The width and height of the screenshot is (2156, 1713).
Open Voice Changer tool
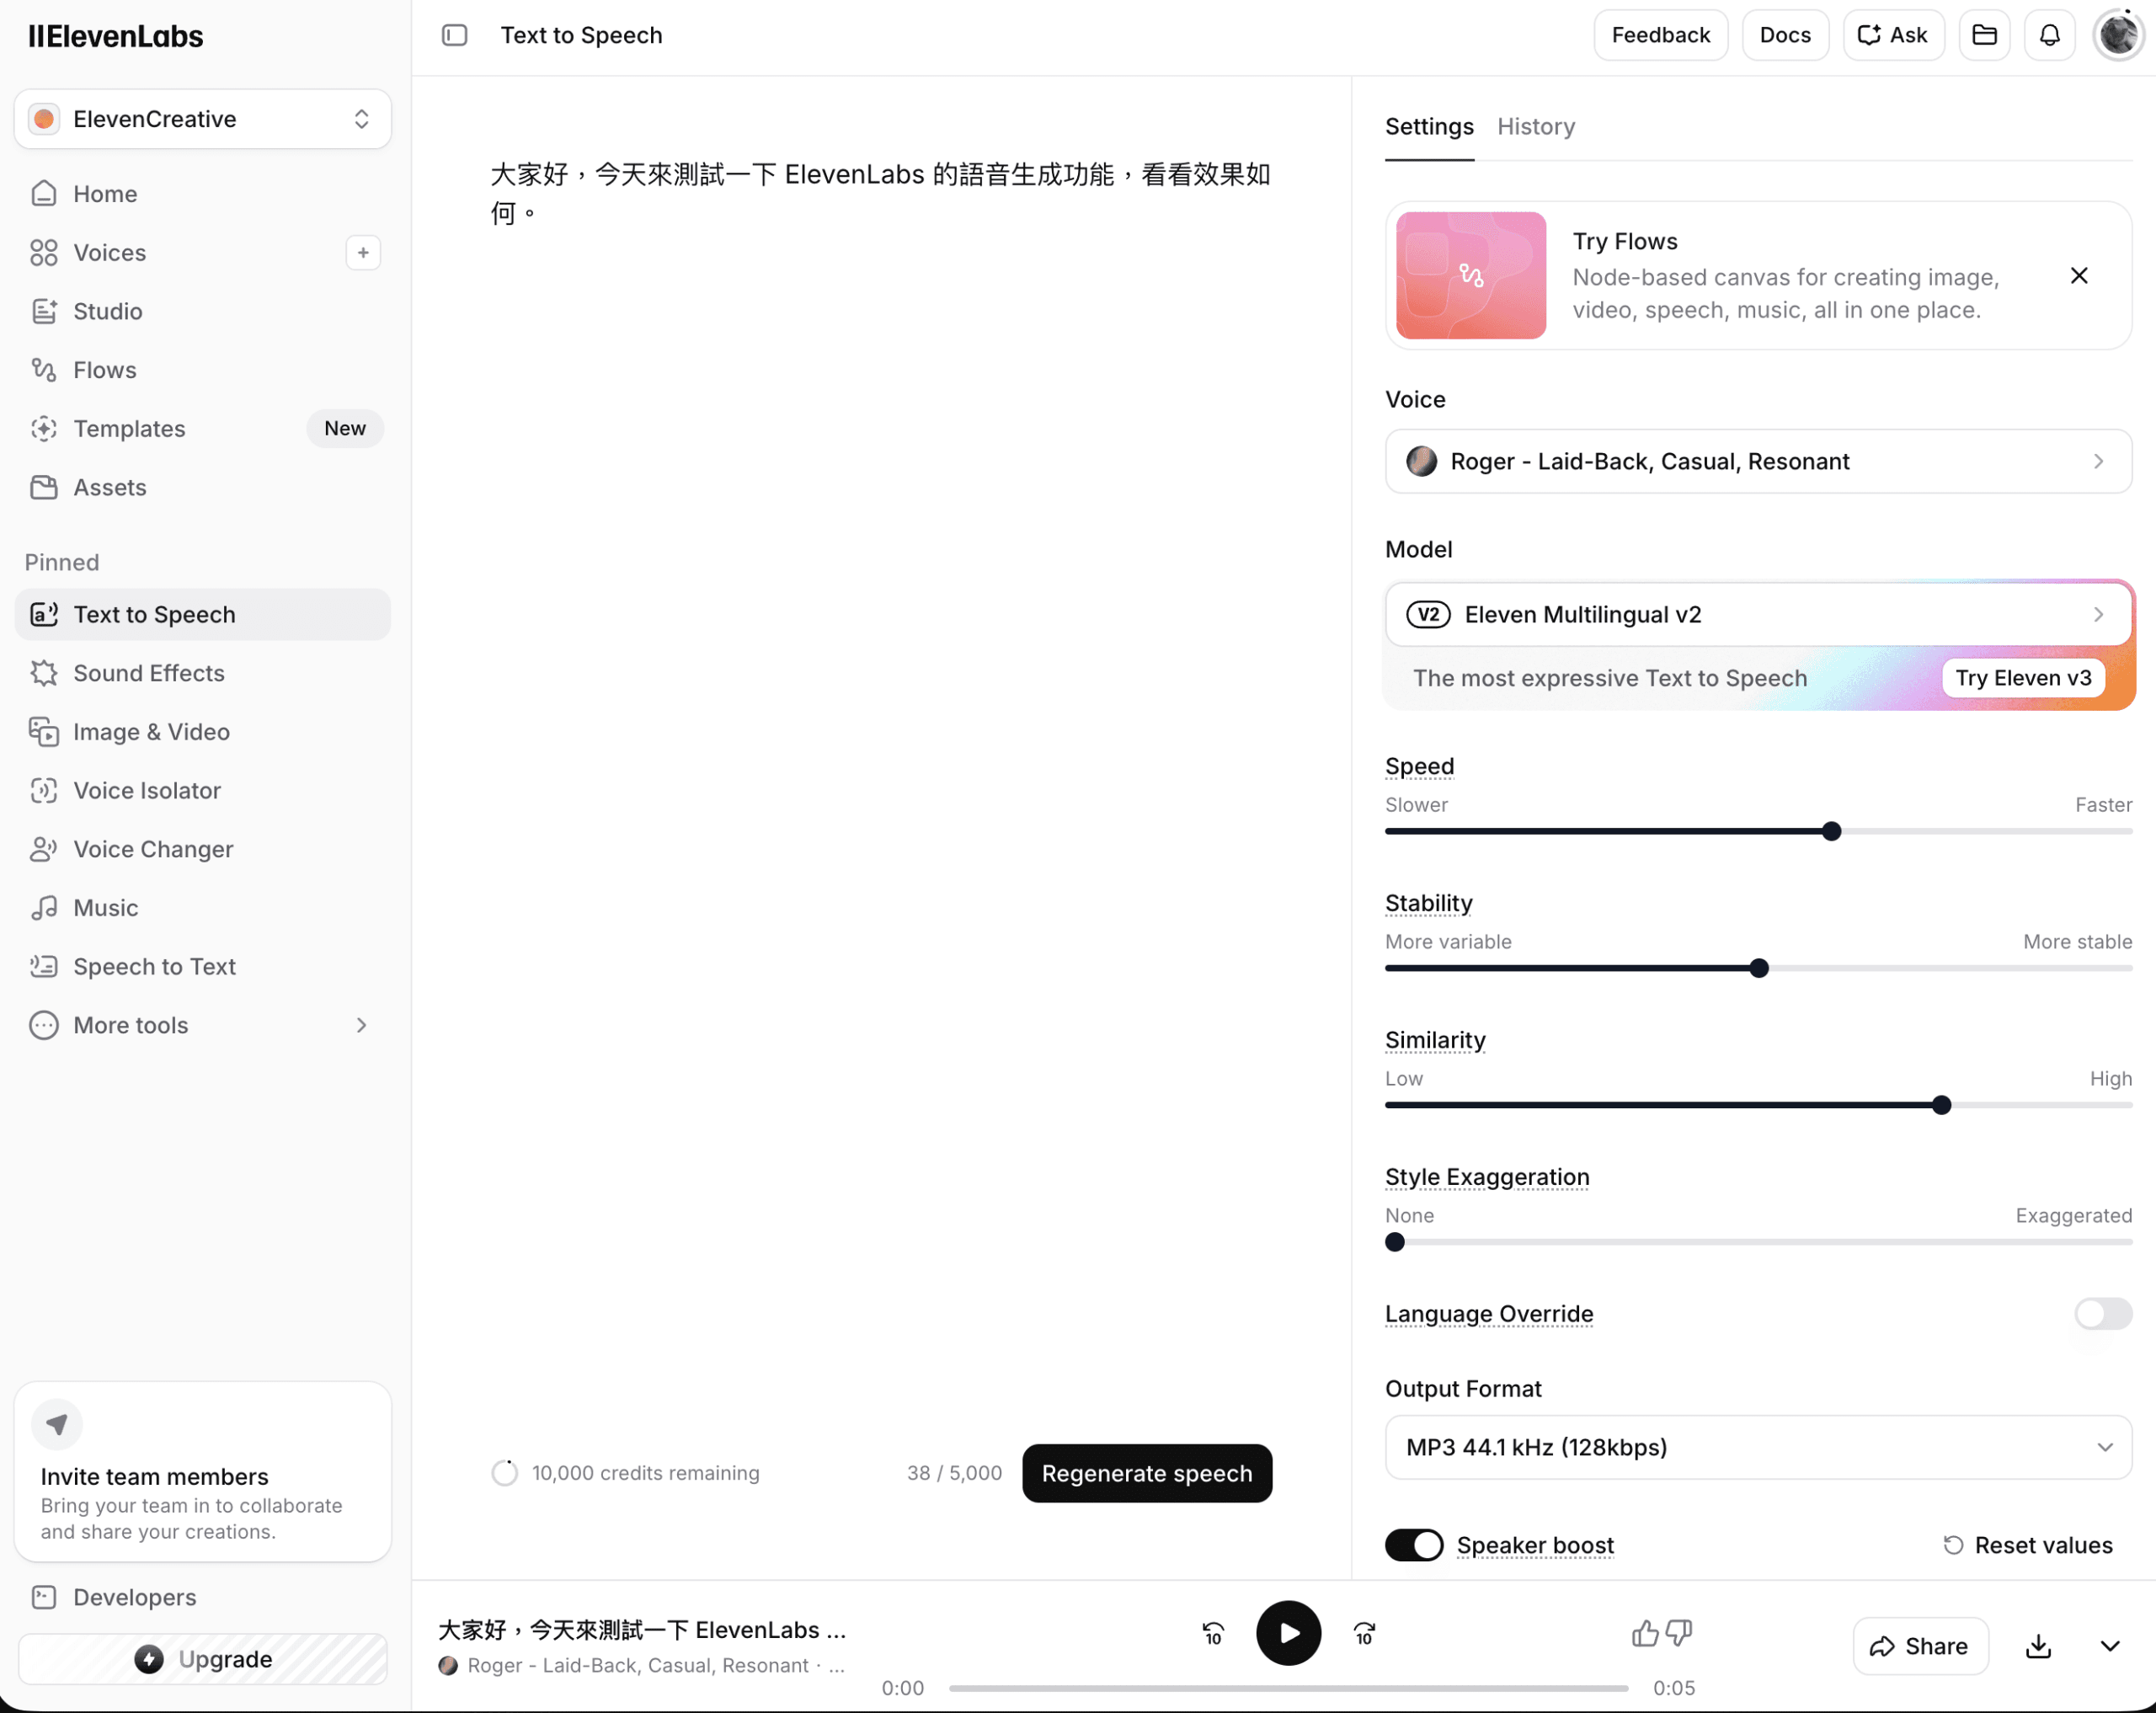(202, 849)
